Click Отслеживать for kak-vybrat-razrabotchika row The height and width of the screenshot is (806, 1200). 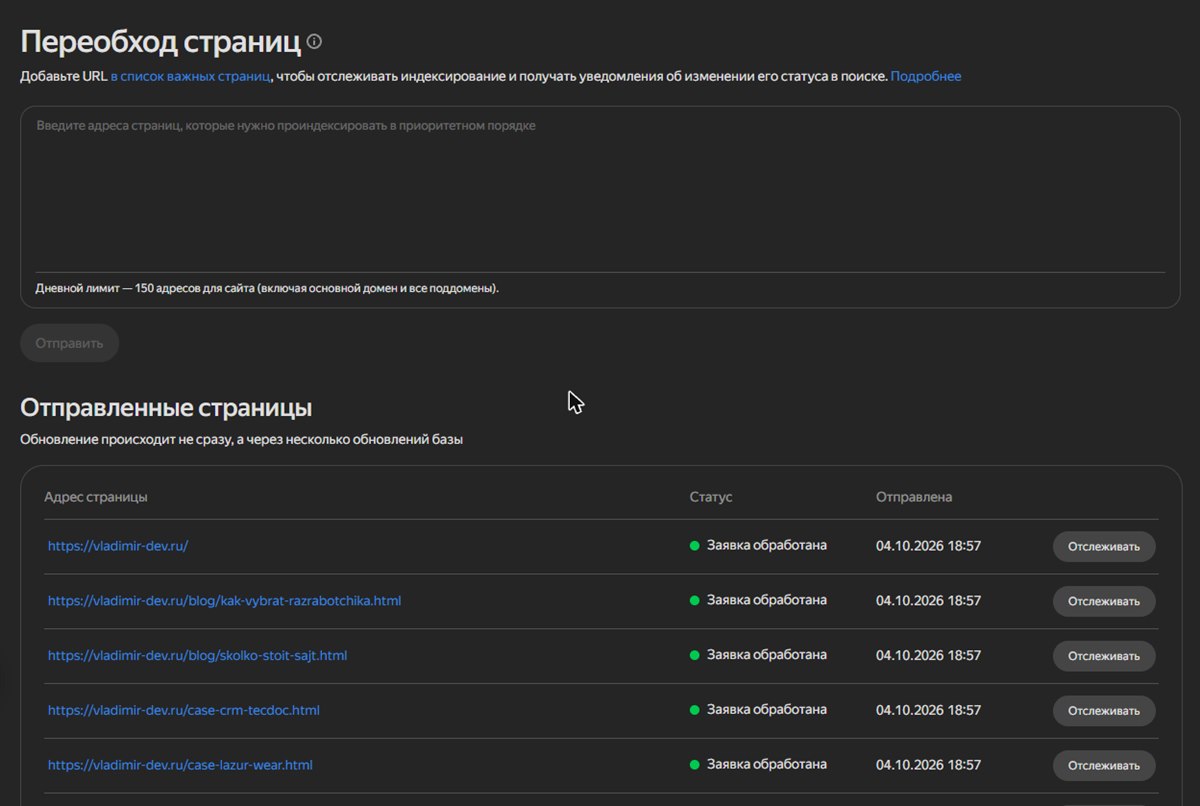click(1104, 601)
